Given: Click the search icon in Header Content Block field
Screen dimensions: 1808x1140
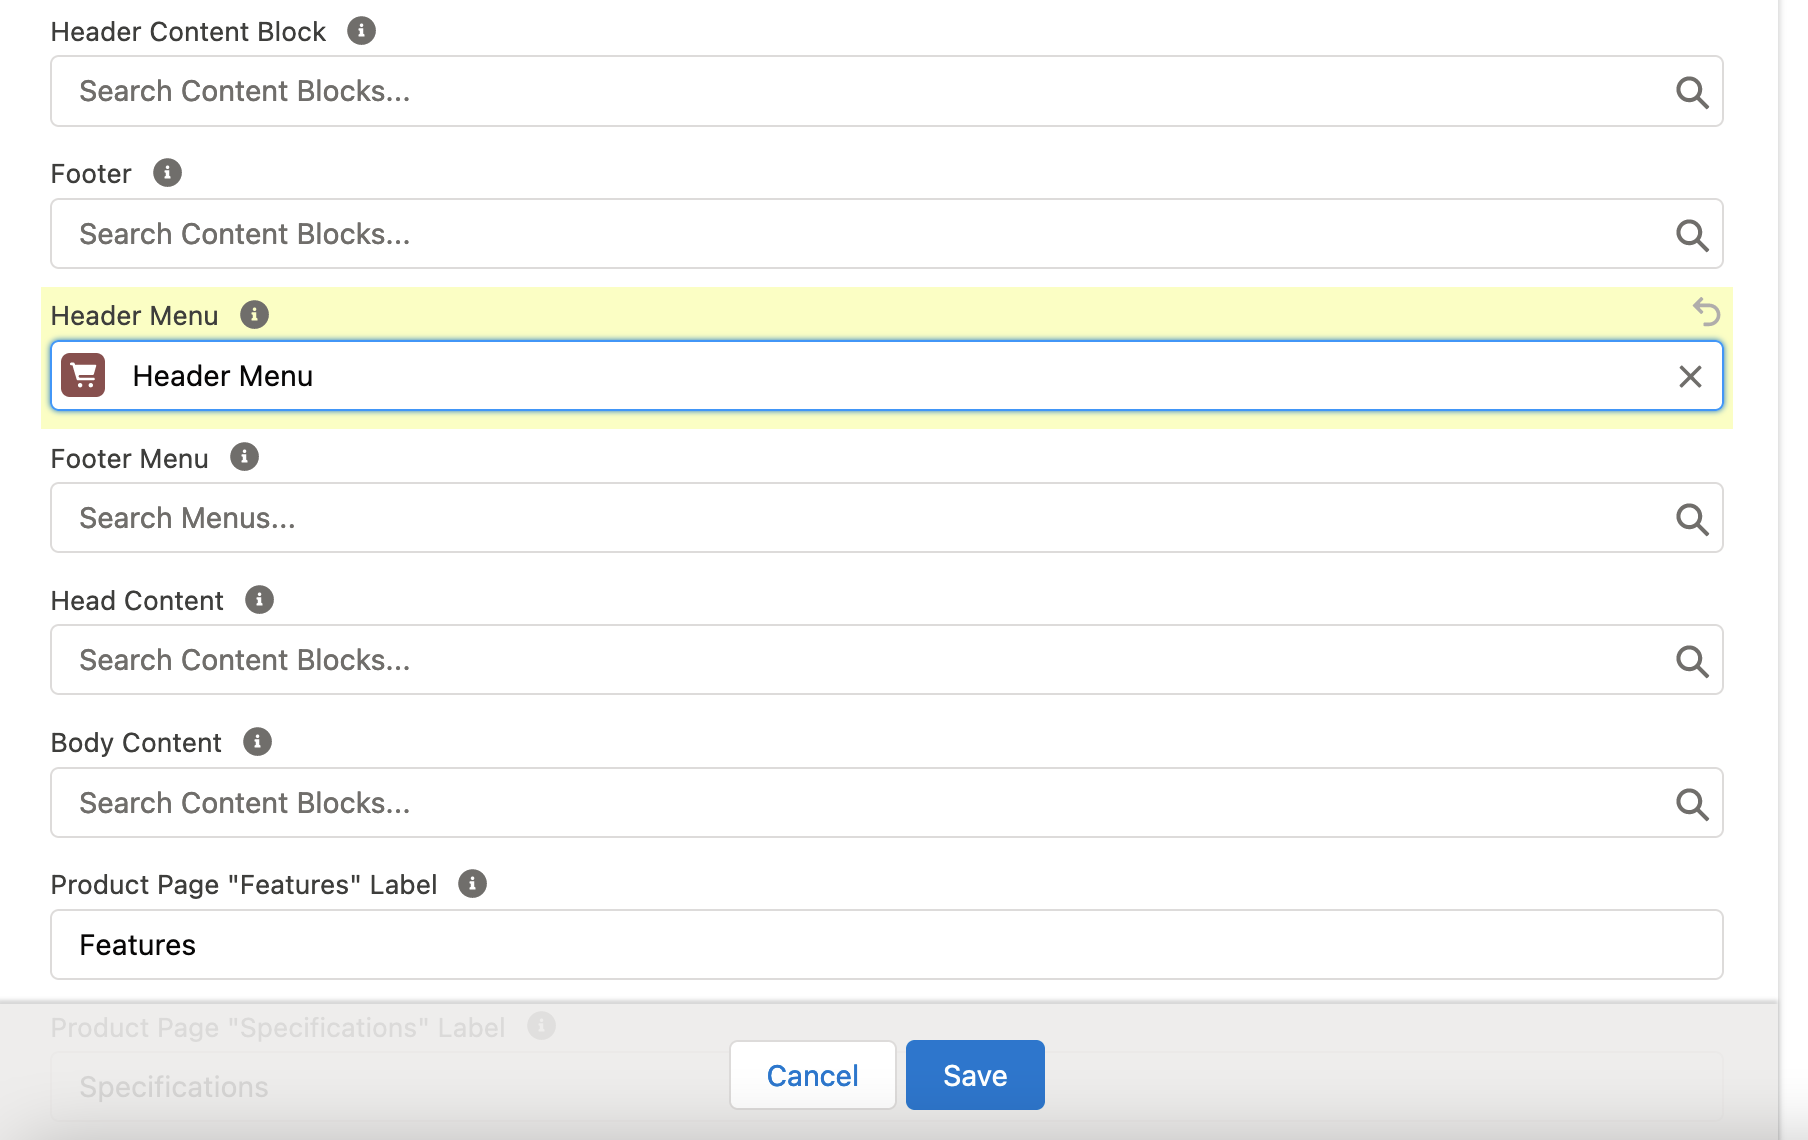Looking at the screenshot, I should (x=1692, y=92).
